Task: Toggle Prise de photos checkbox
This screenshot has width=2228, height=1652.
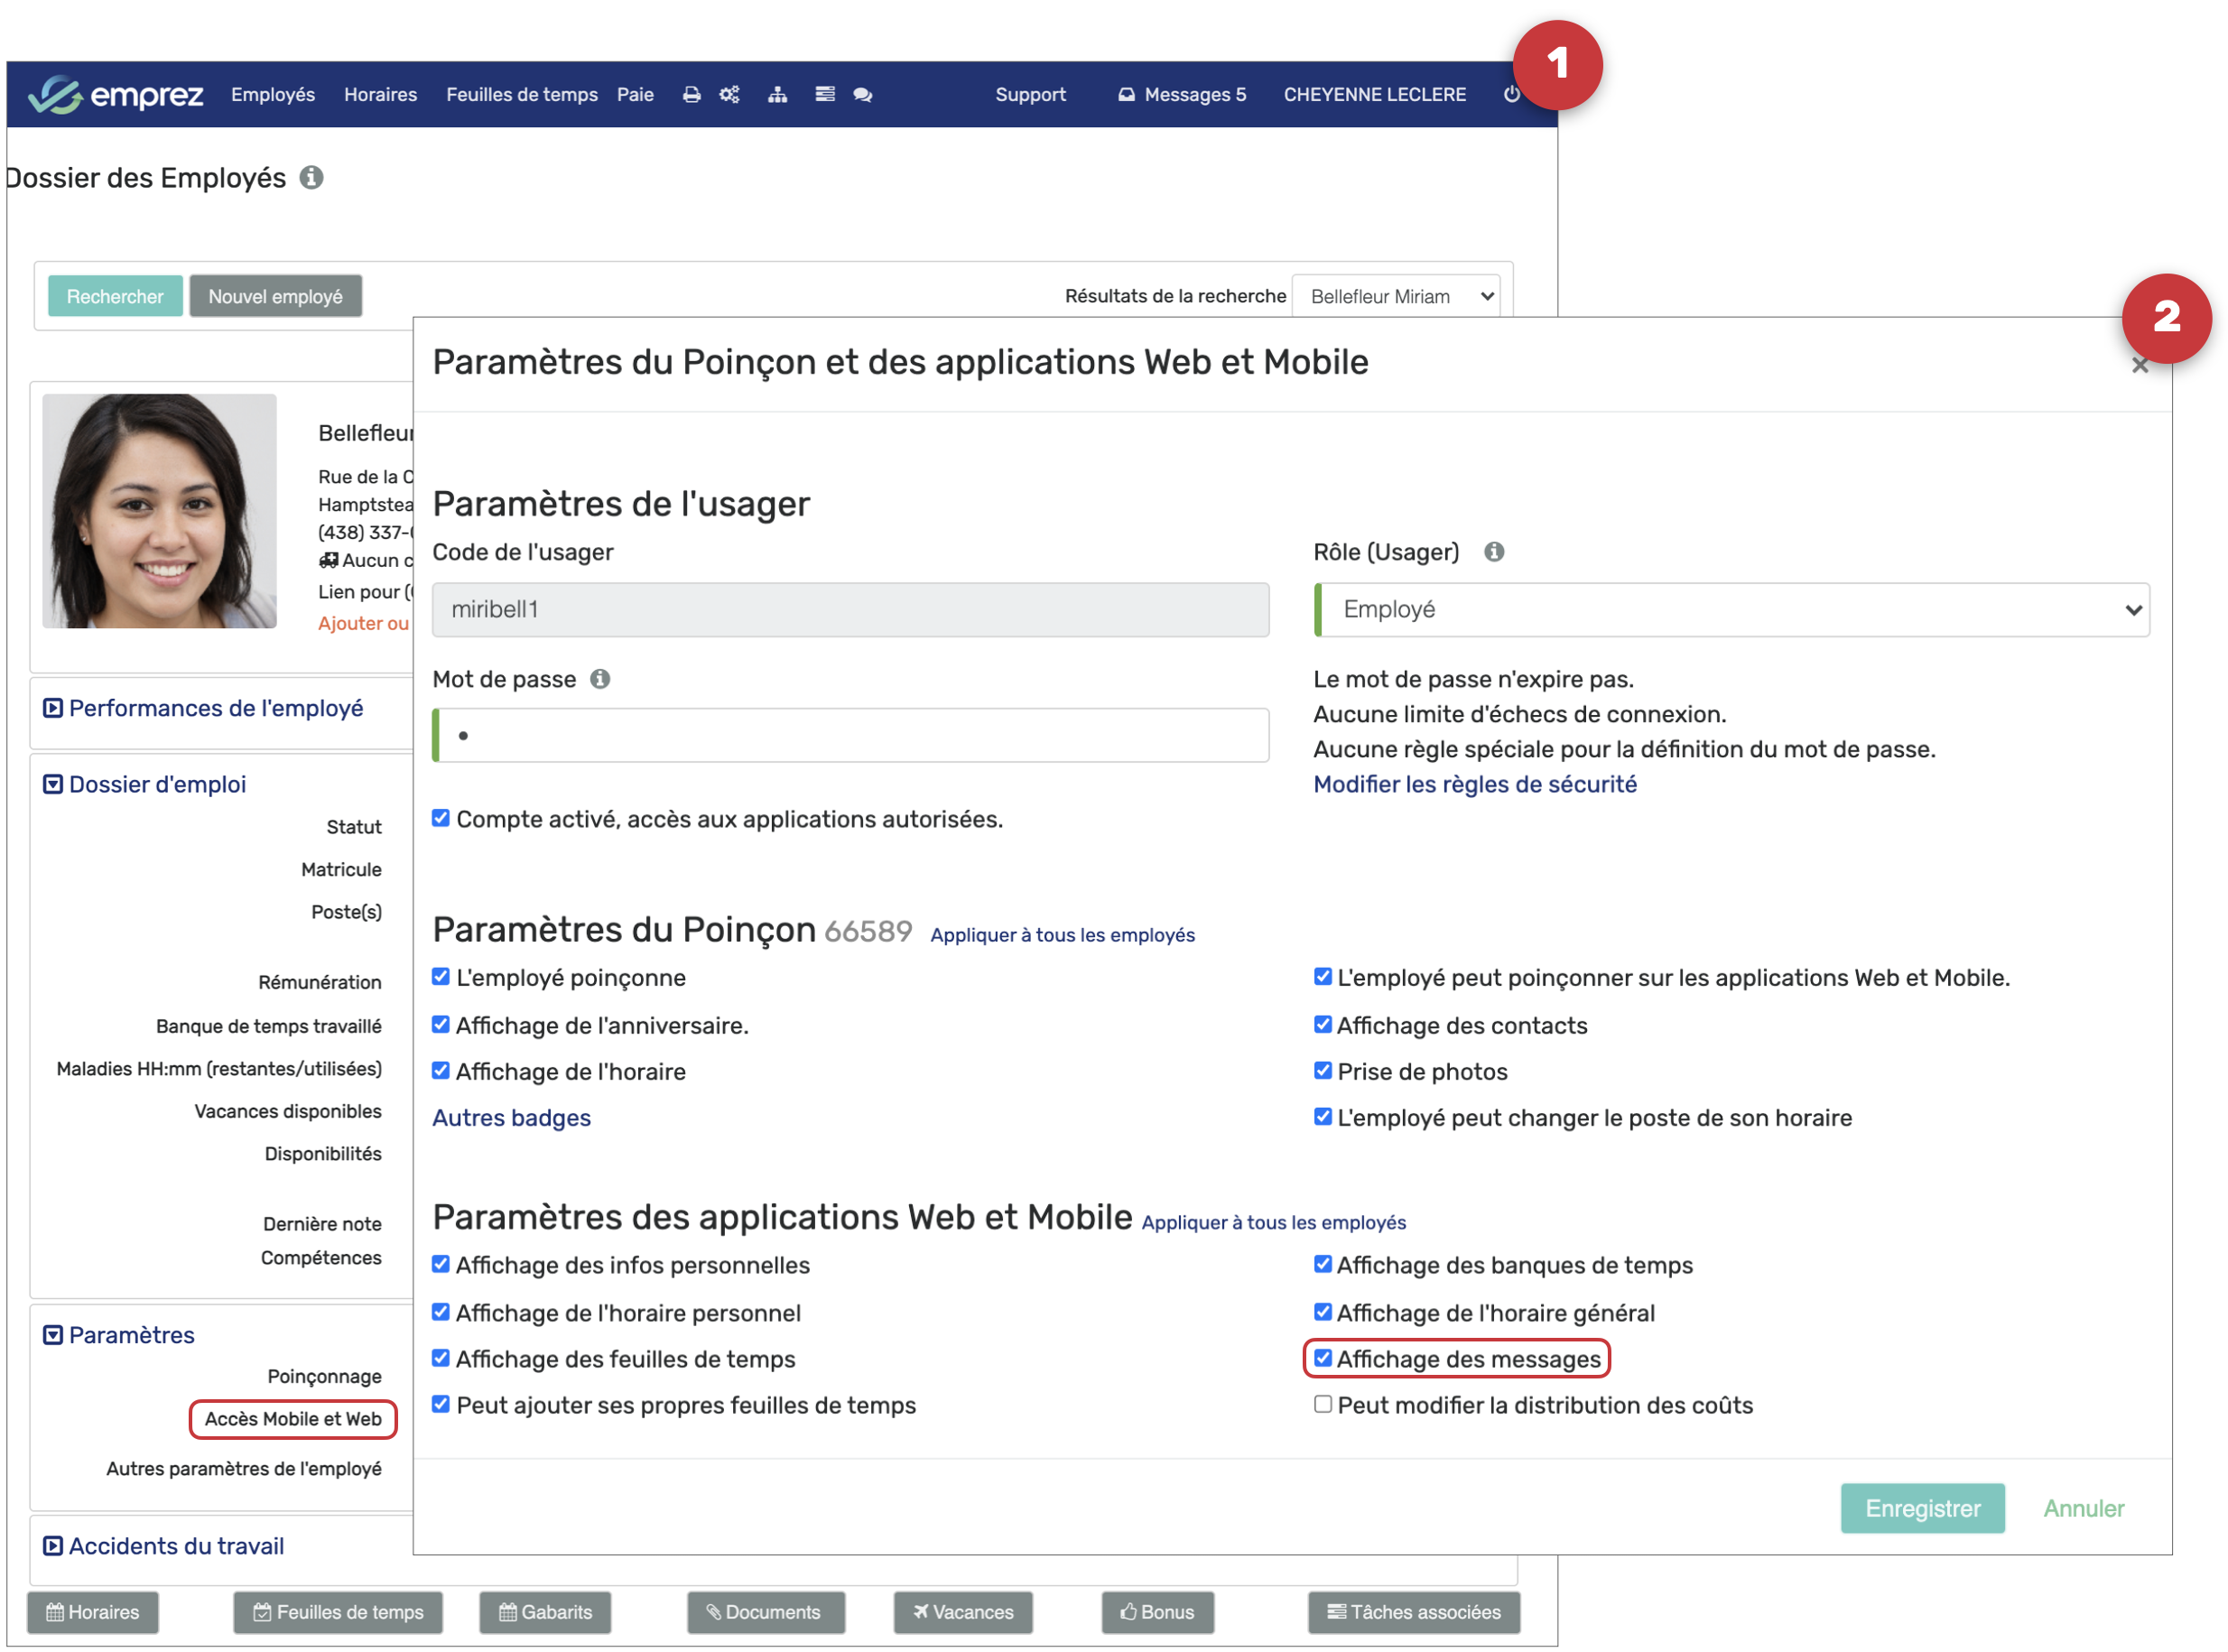Action: [1323, 1071]
